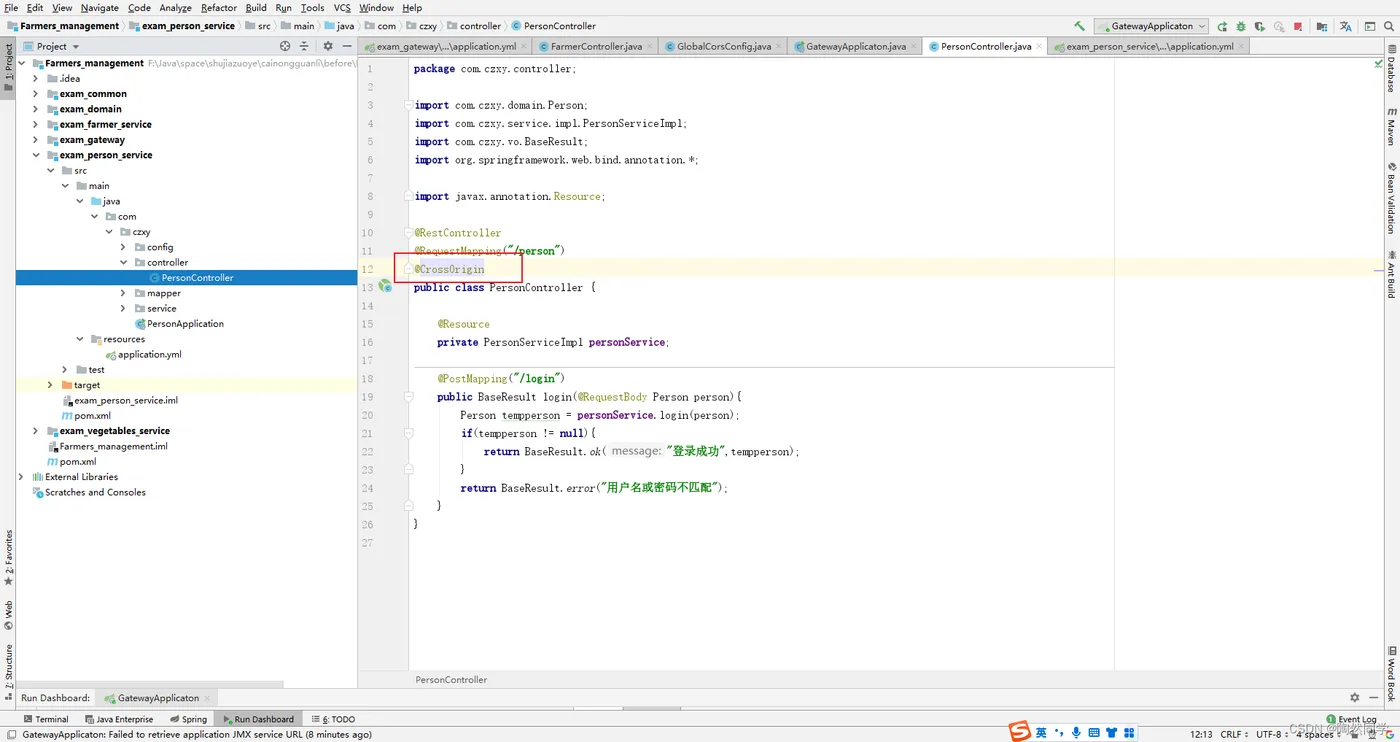Open the 6: TODO tool window
The width and height of the screenshot is (1400, 742).
tap(333, 719)
